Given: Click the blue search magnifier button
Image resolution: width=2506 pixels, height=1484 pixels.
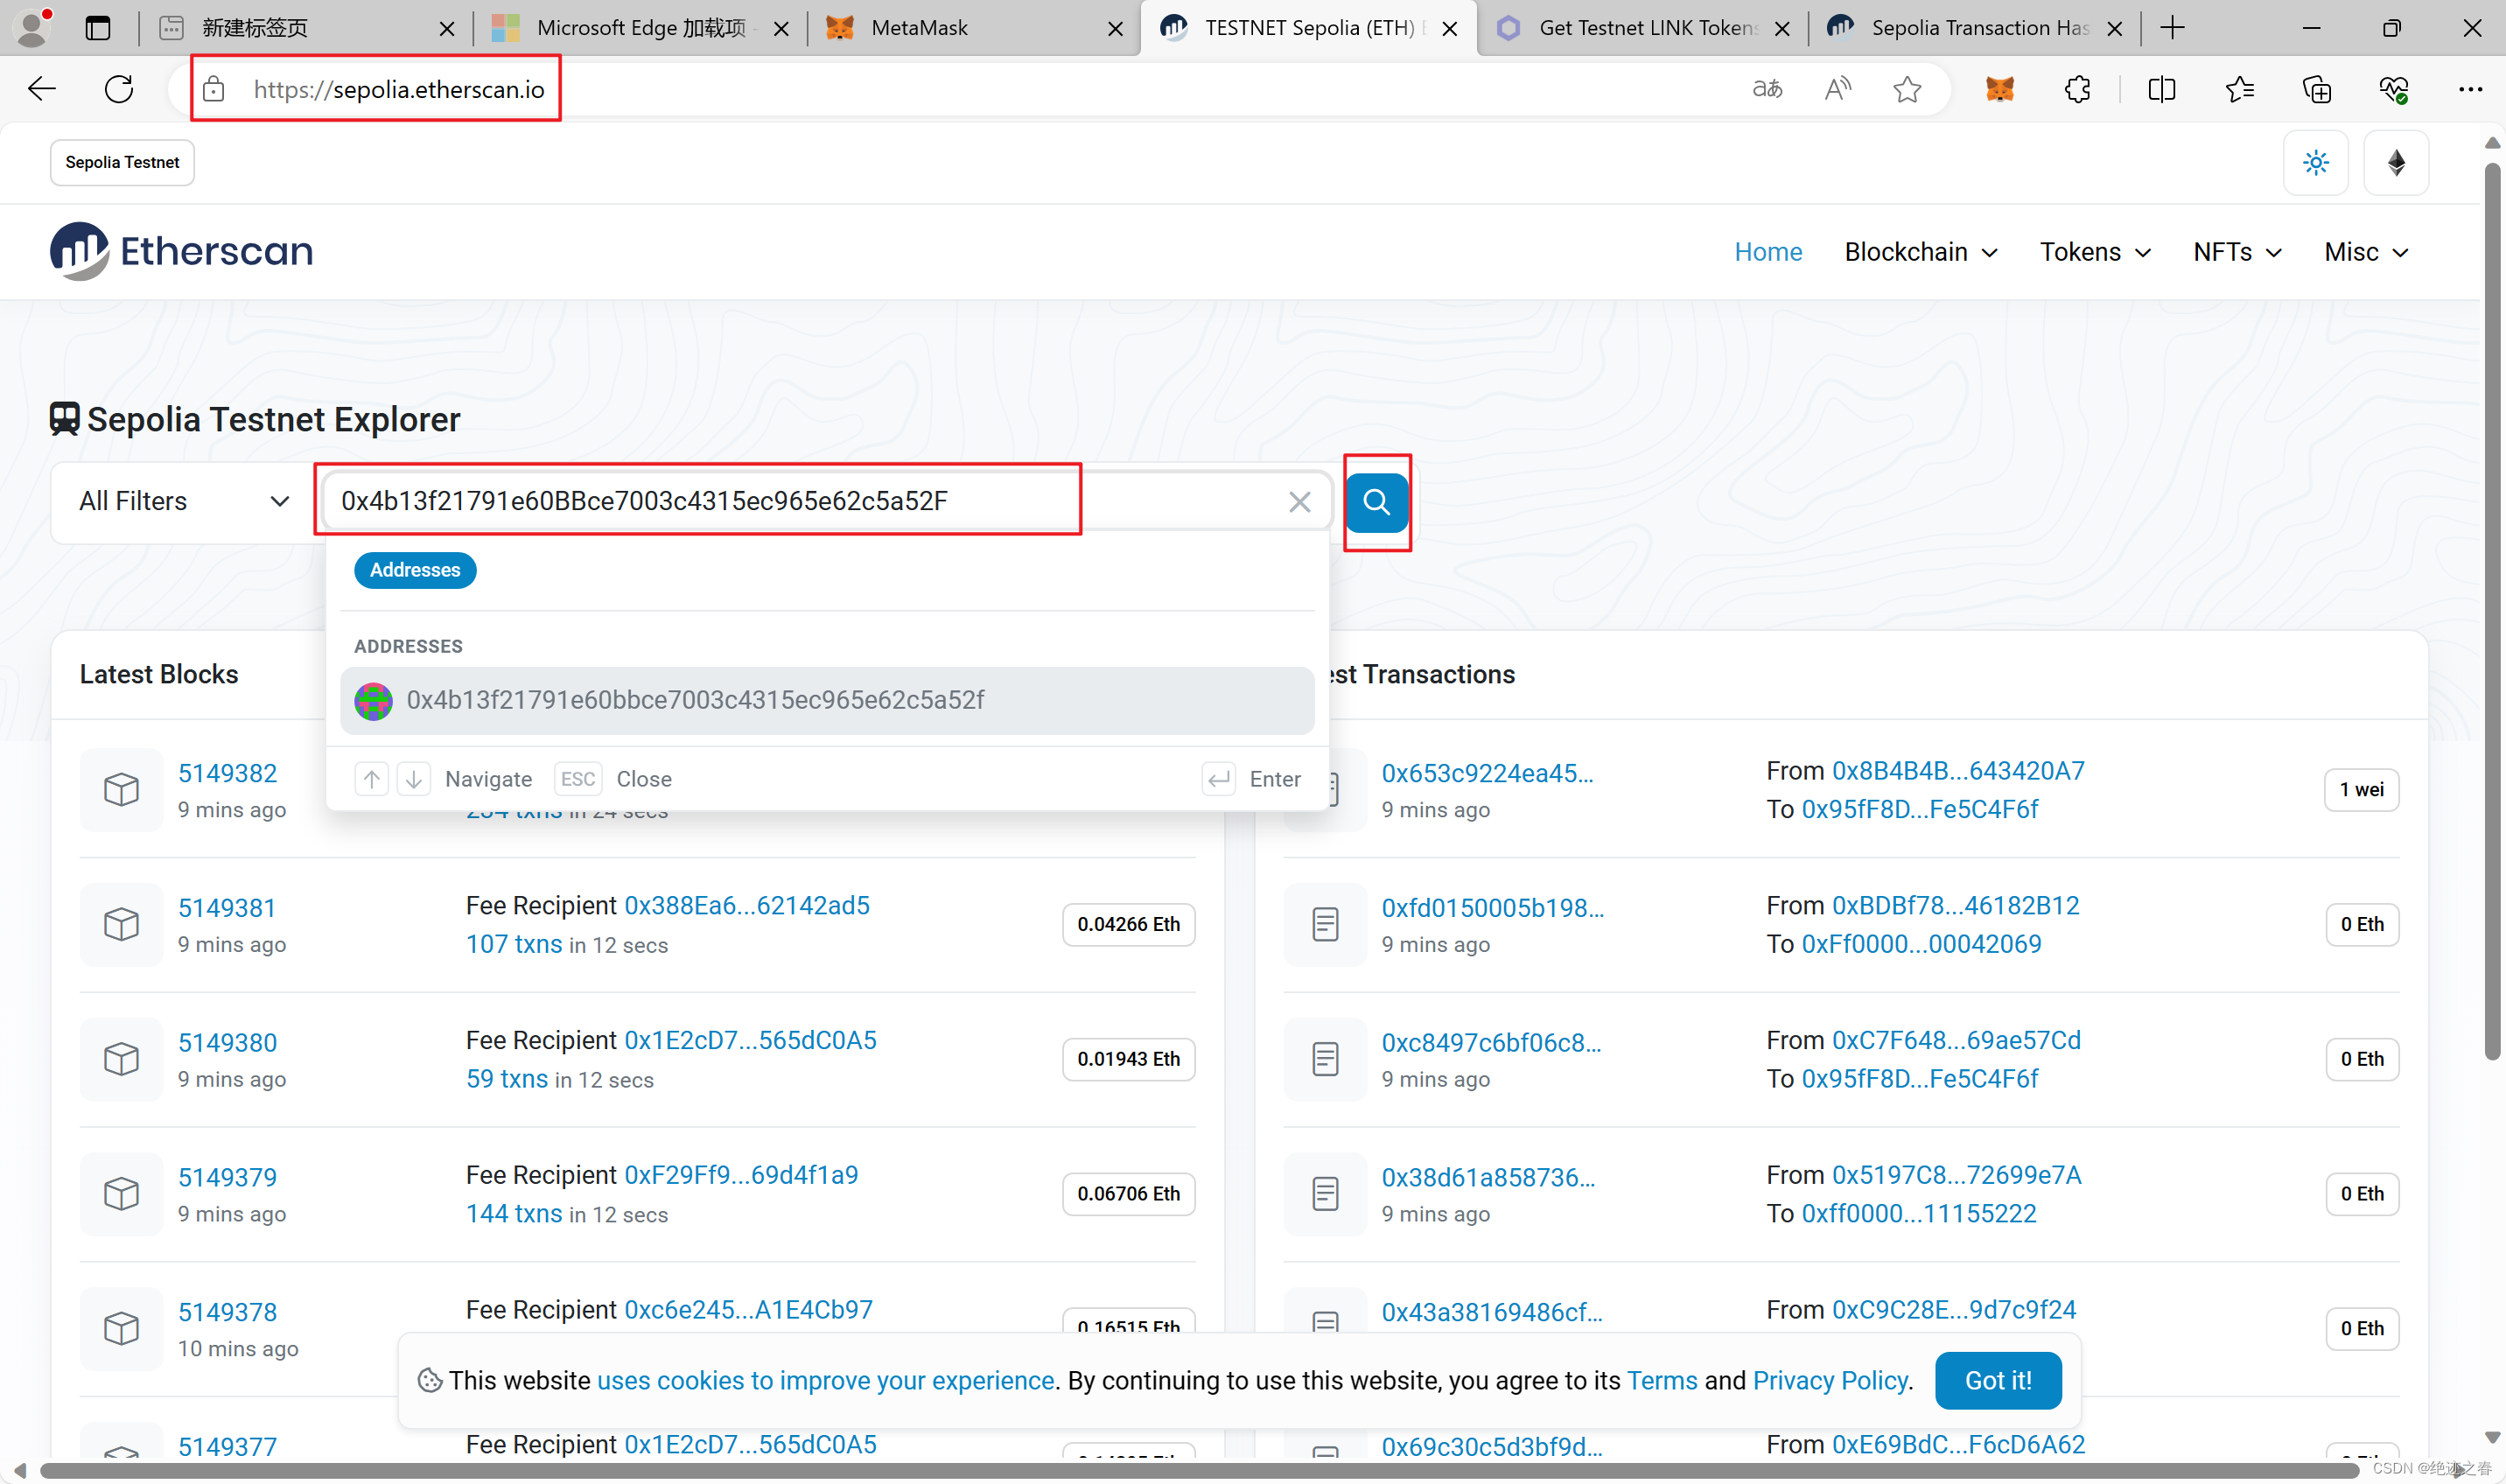Looking at the screenshot, I should [x=1376, y=502].
